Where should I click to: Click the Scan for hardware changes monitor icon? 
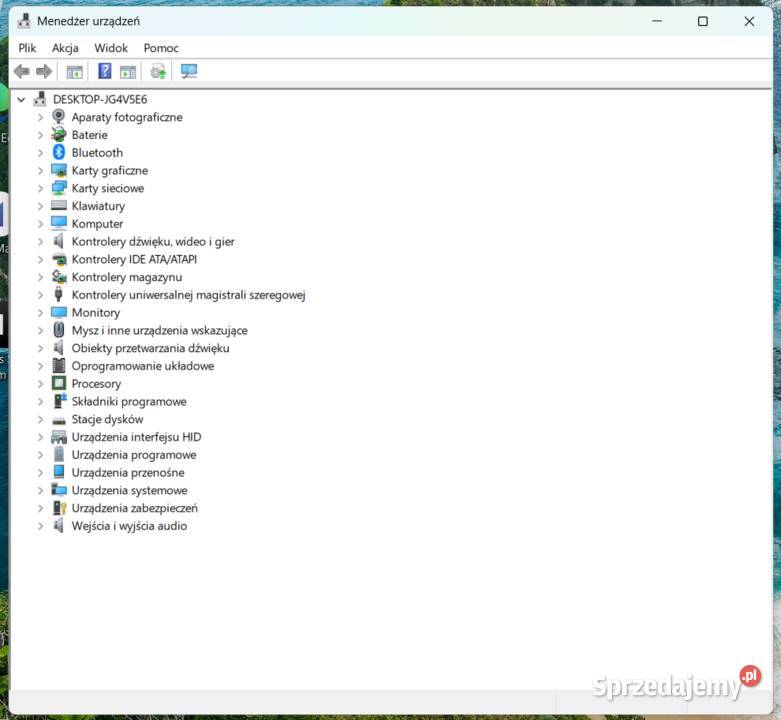click(189, 71)
